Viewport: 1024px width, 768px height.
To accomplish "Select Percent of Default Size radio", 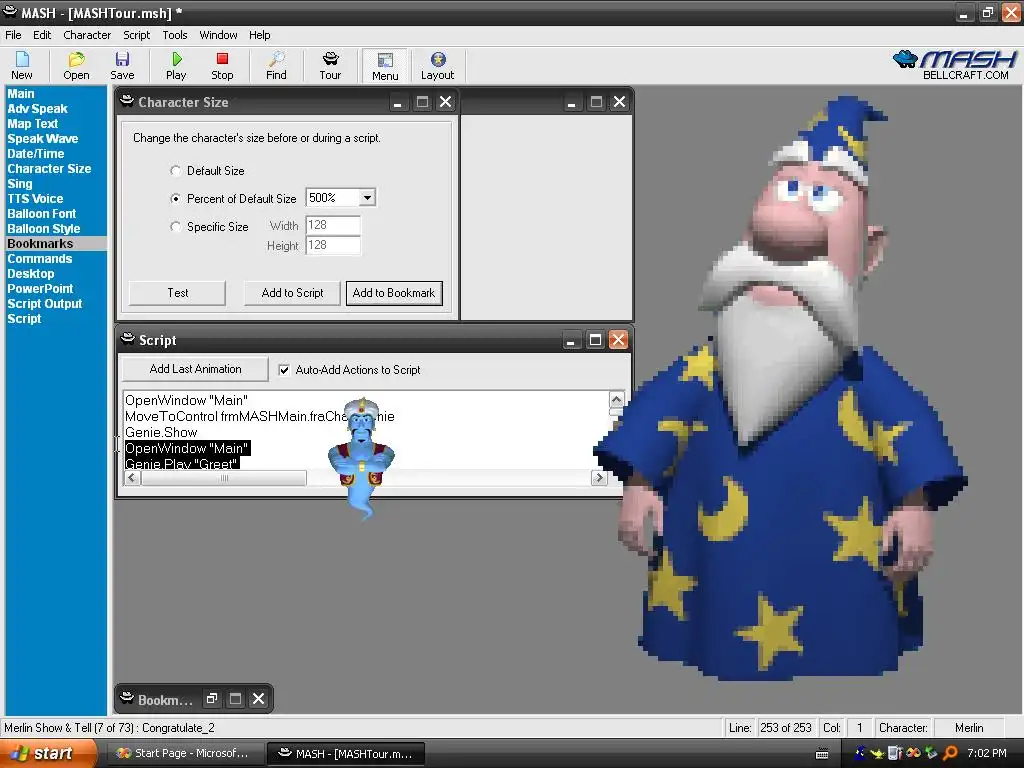I will tap(175, 199).
